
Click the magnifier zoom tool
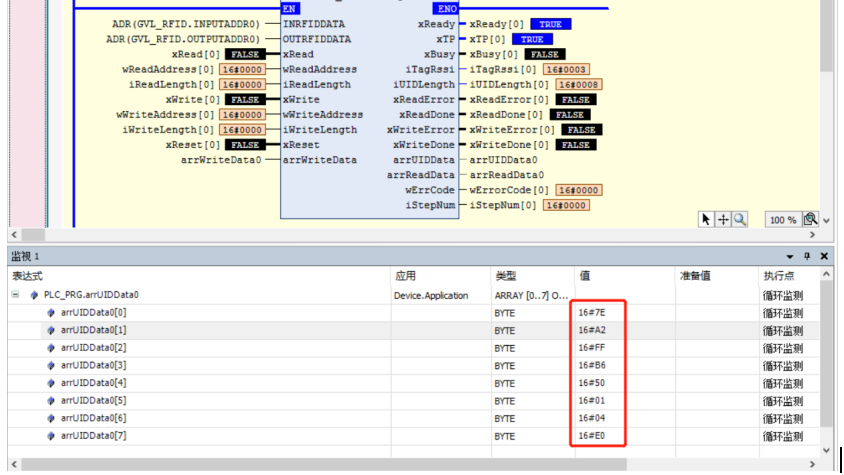coord(740,220)
